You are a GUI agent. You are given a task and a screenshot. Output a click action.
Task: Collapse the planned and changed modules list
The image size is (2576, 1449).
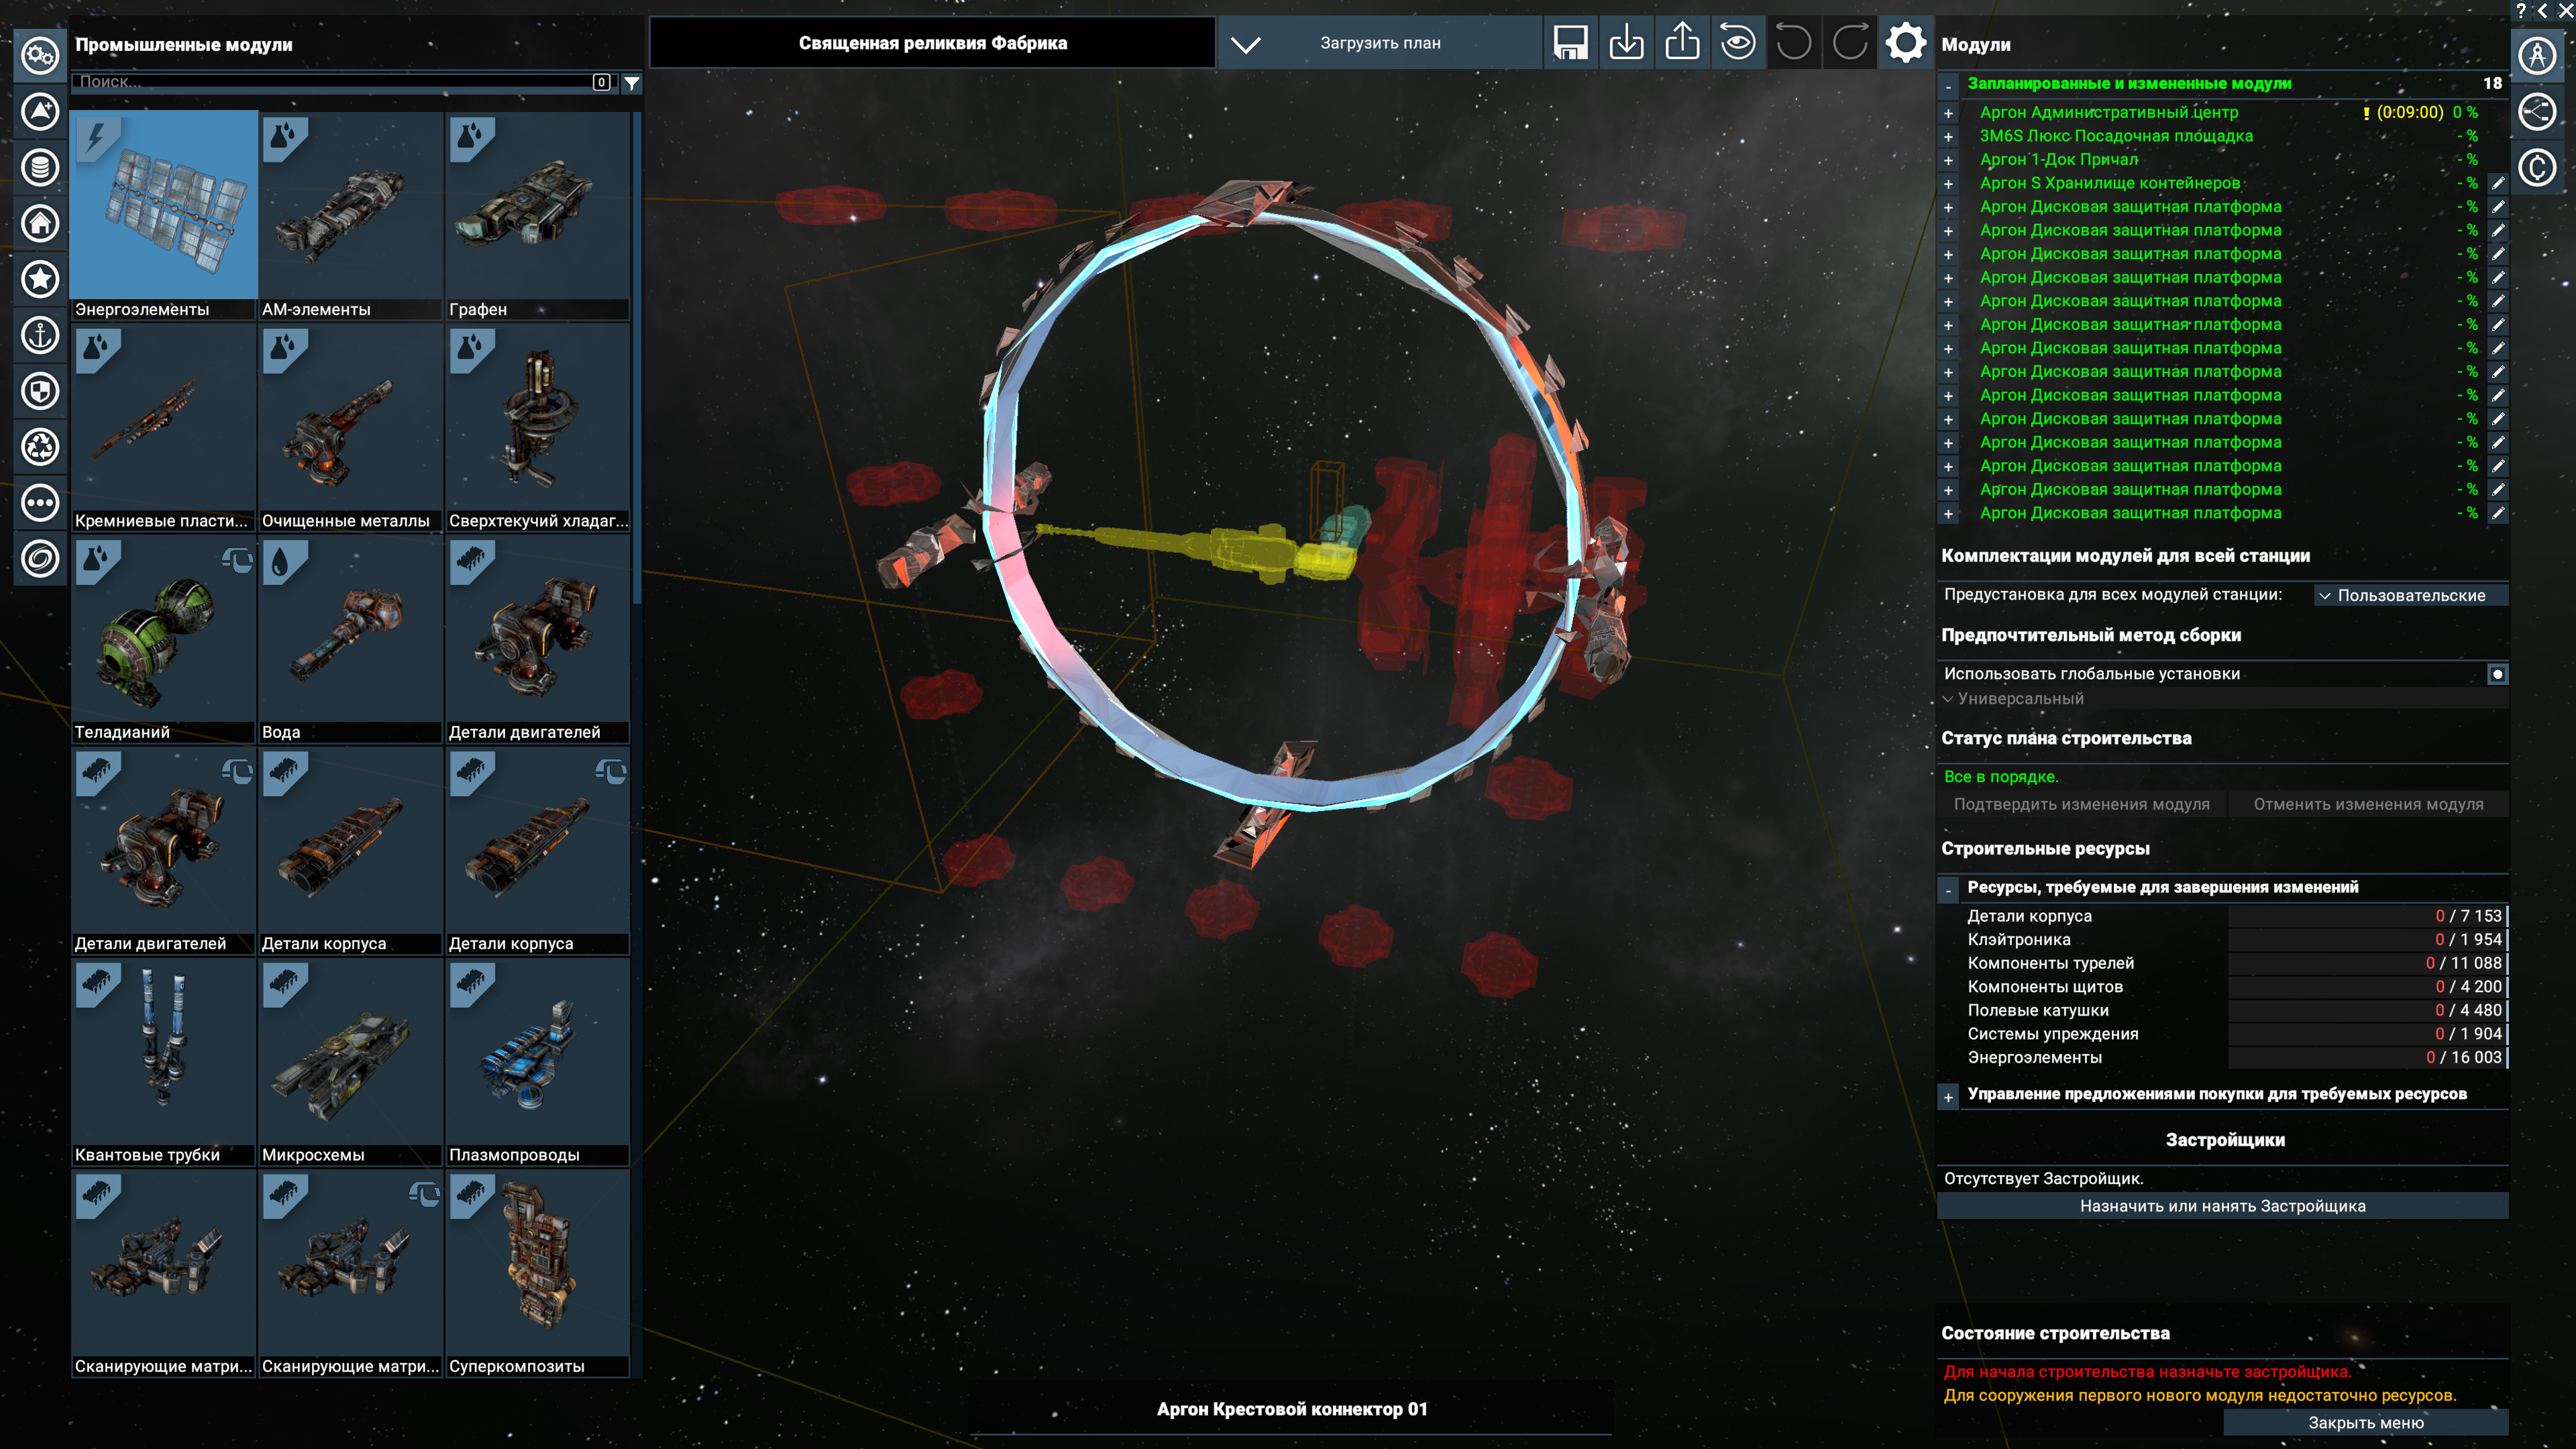[1948, 85]
